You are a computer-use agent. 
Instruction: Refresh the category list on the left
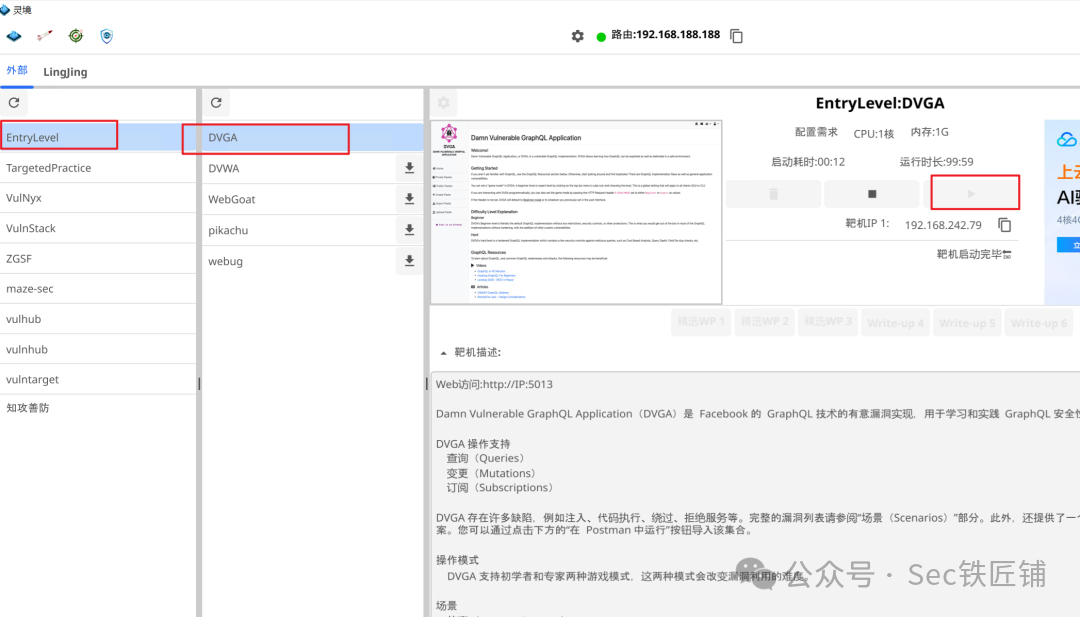14,103
